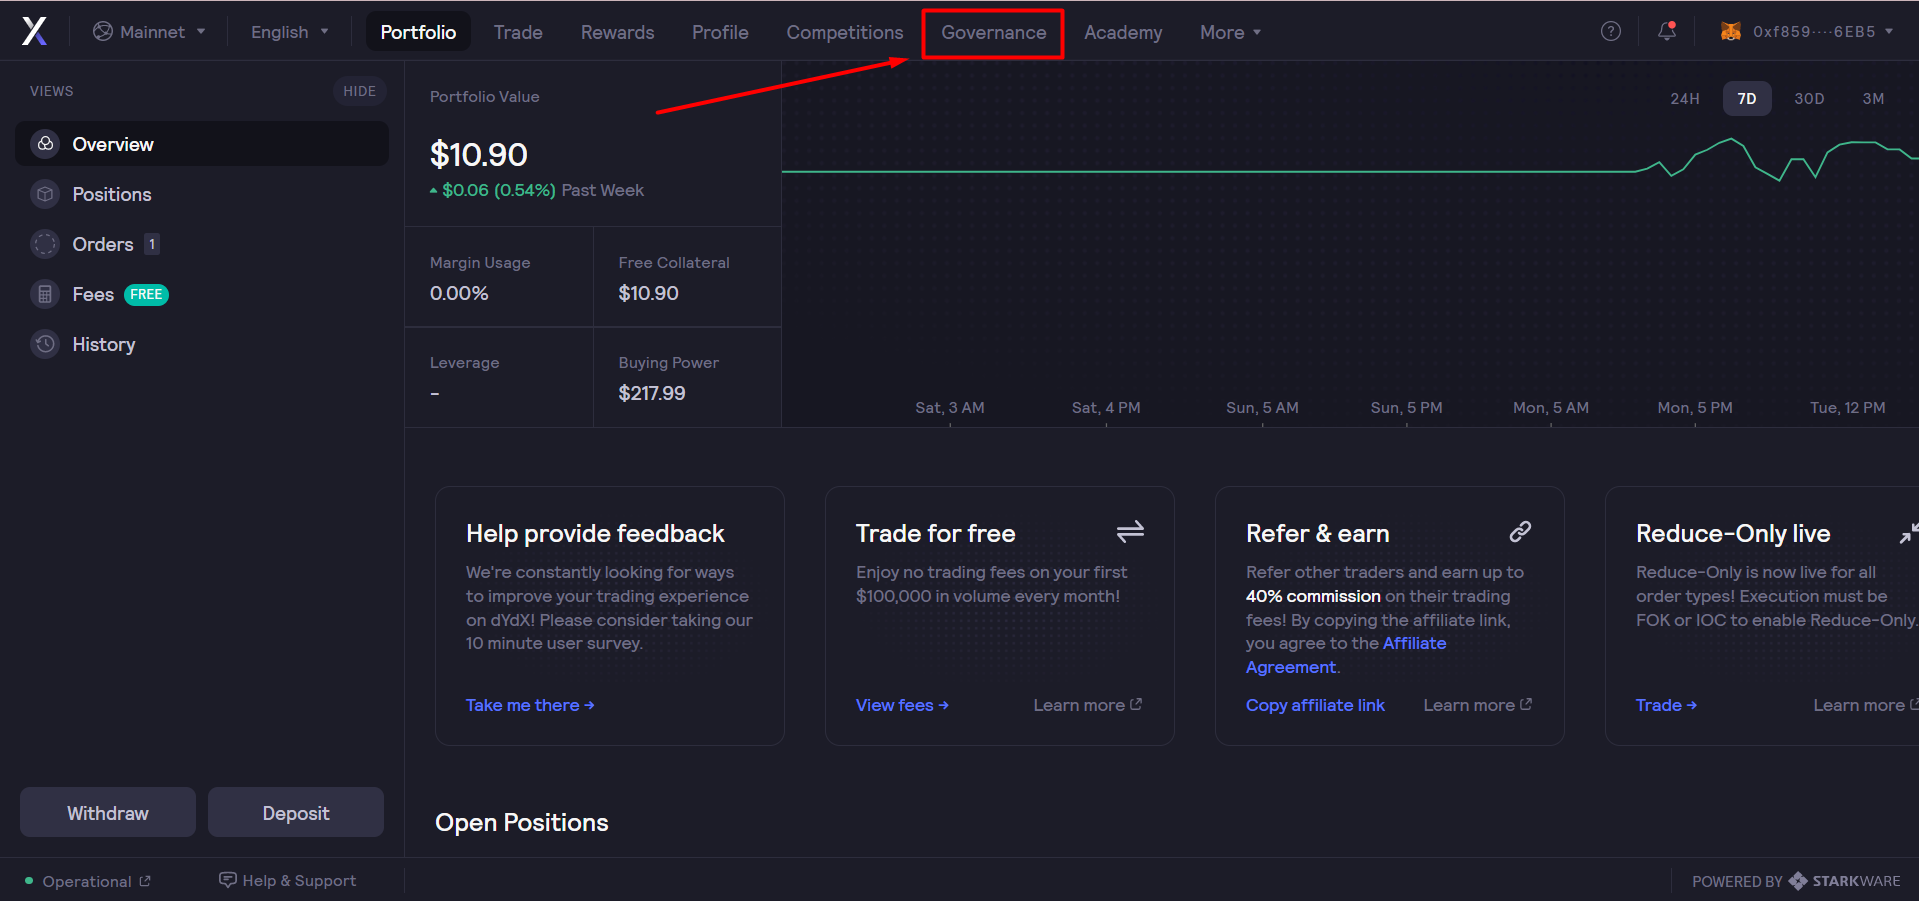The image size is (1919, 901).
Task: Open Help & Support
Action: coord(288,880)
